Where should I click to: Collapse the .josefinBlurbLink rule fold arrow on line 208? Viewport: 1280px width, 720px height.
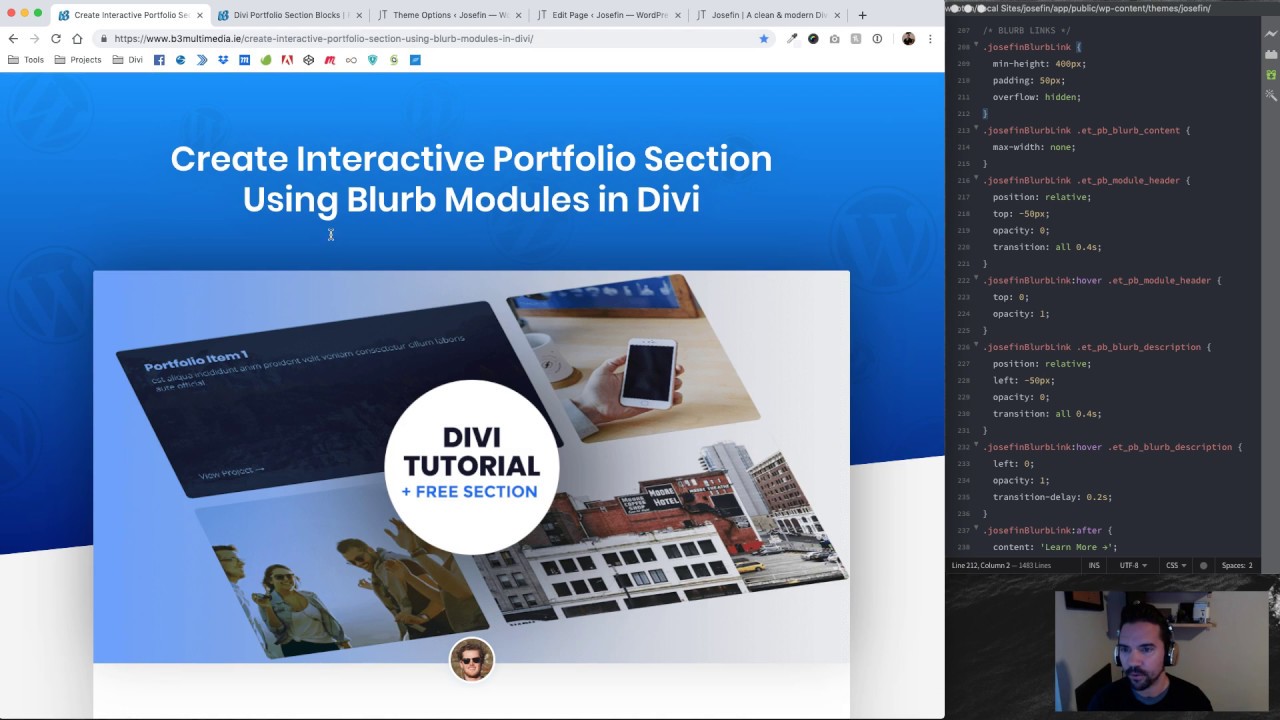(976, 47)
